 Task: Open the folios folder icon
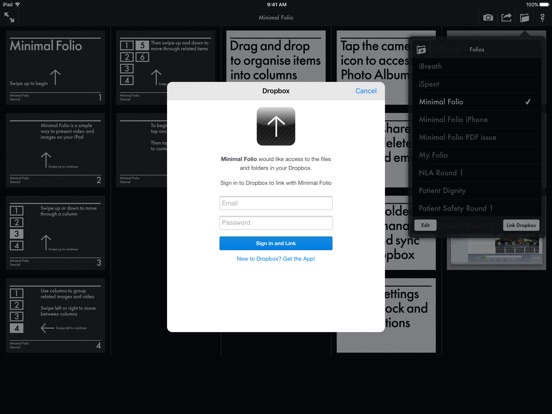[525, 18]
